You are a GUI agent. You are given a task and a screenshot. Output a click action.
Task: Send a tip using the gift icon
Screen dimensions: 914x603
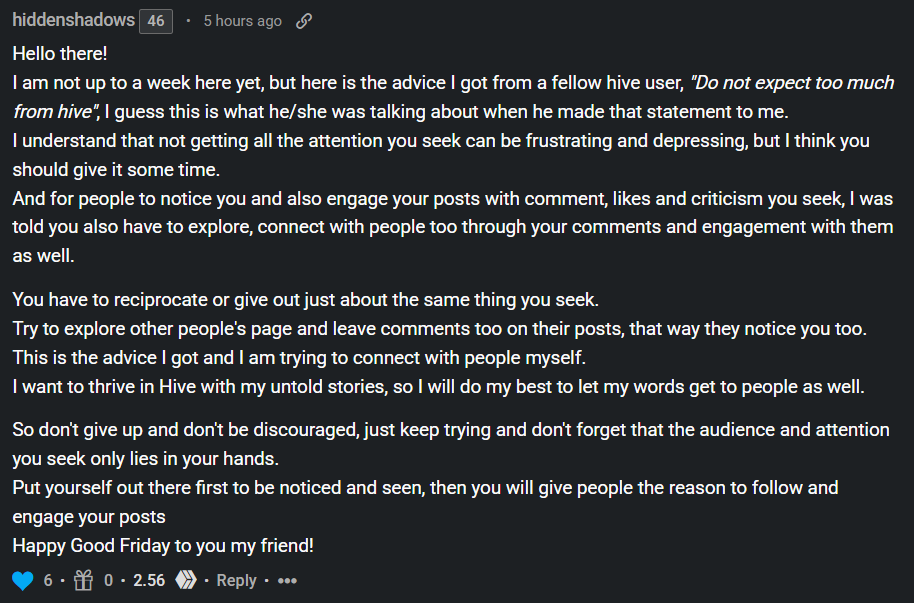[x=83, y=580]
